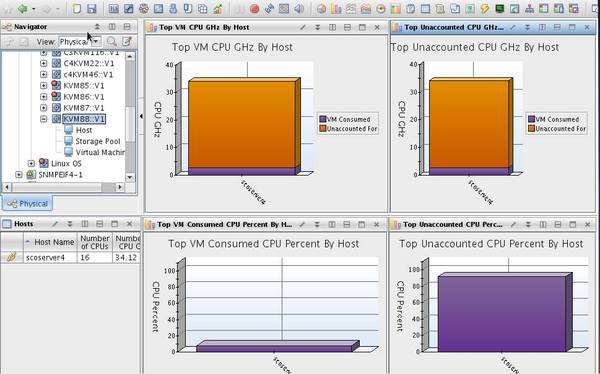Click the topology view toolbar icon
Viewport: 600px width, 374px height.
coord(529,9)
